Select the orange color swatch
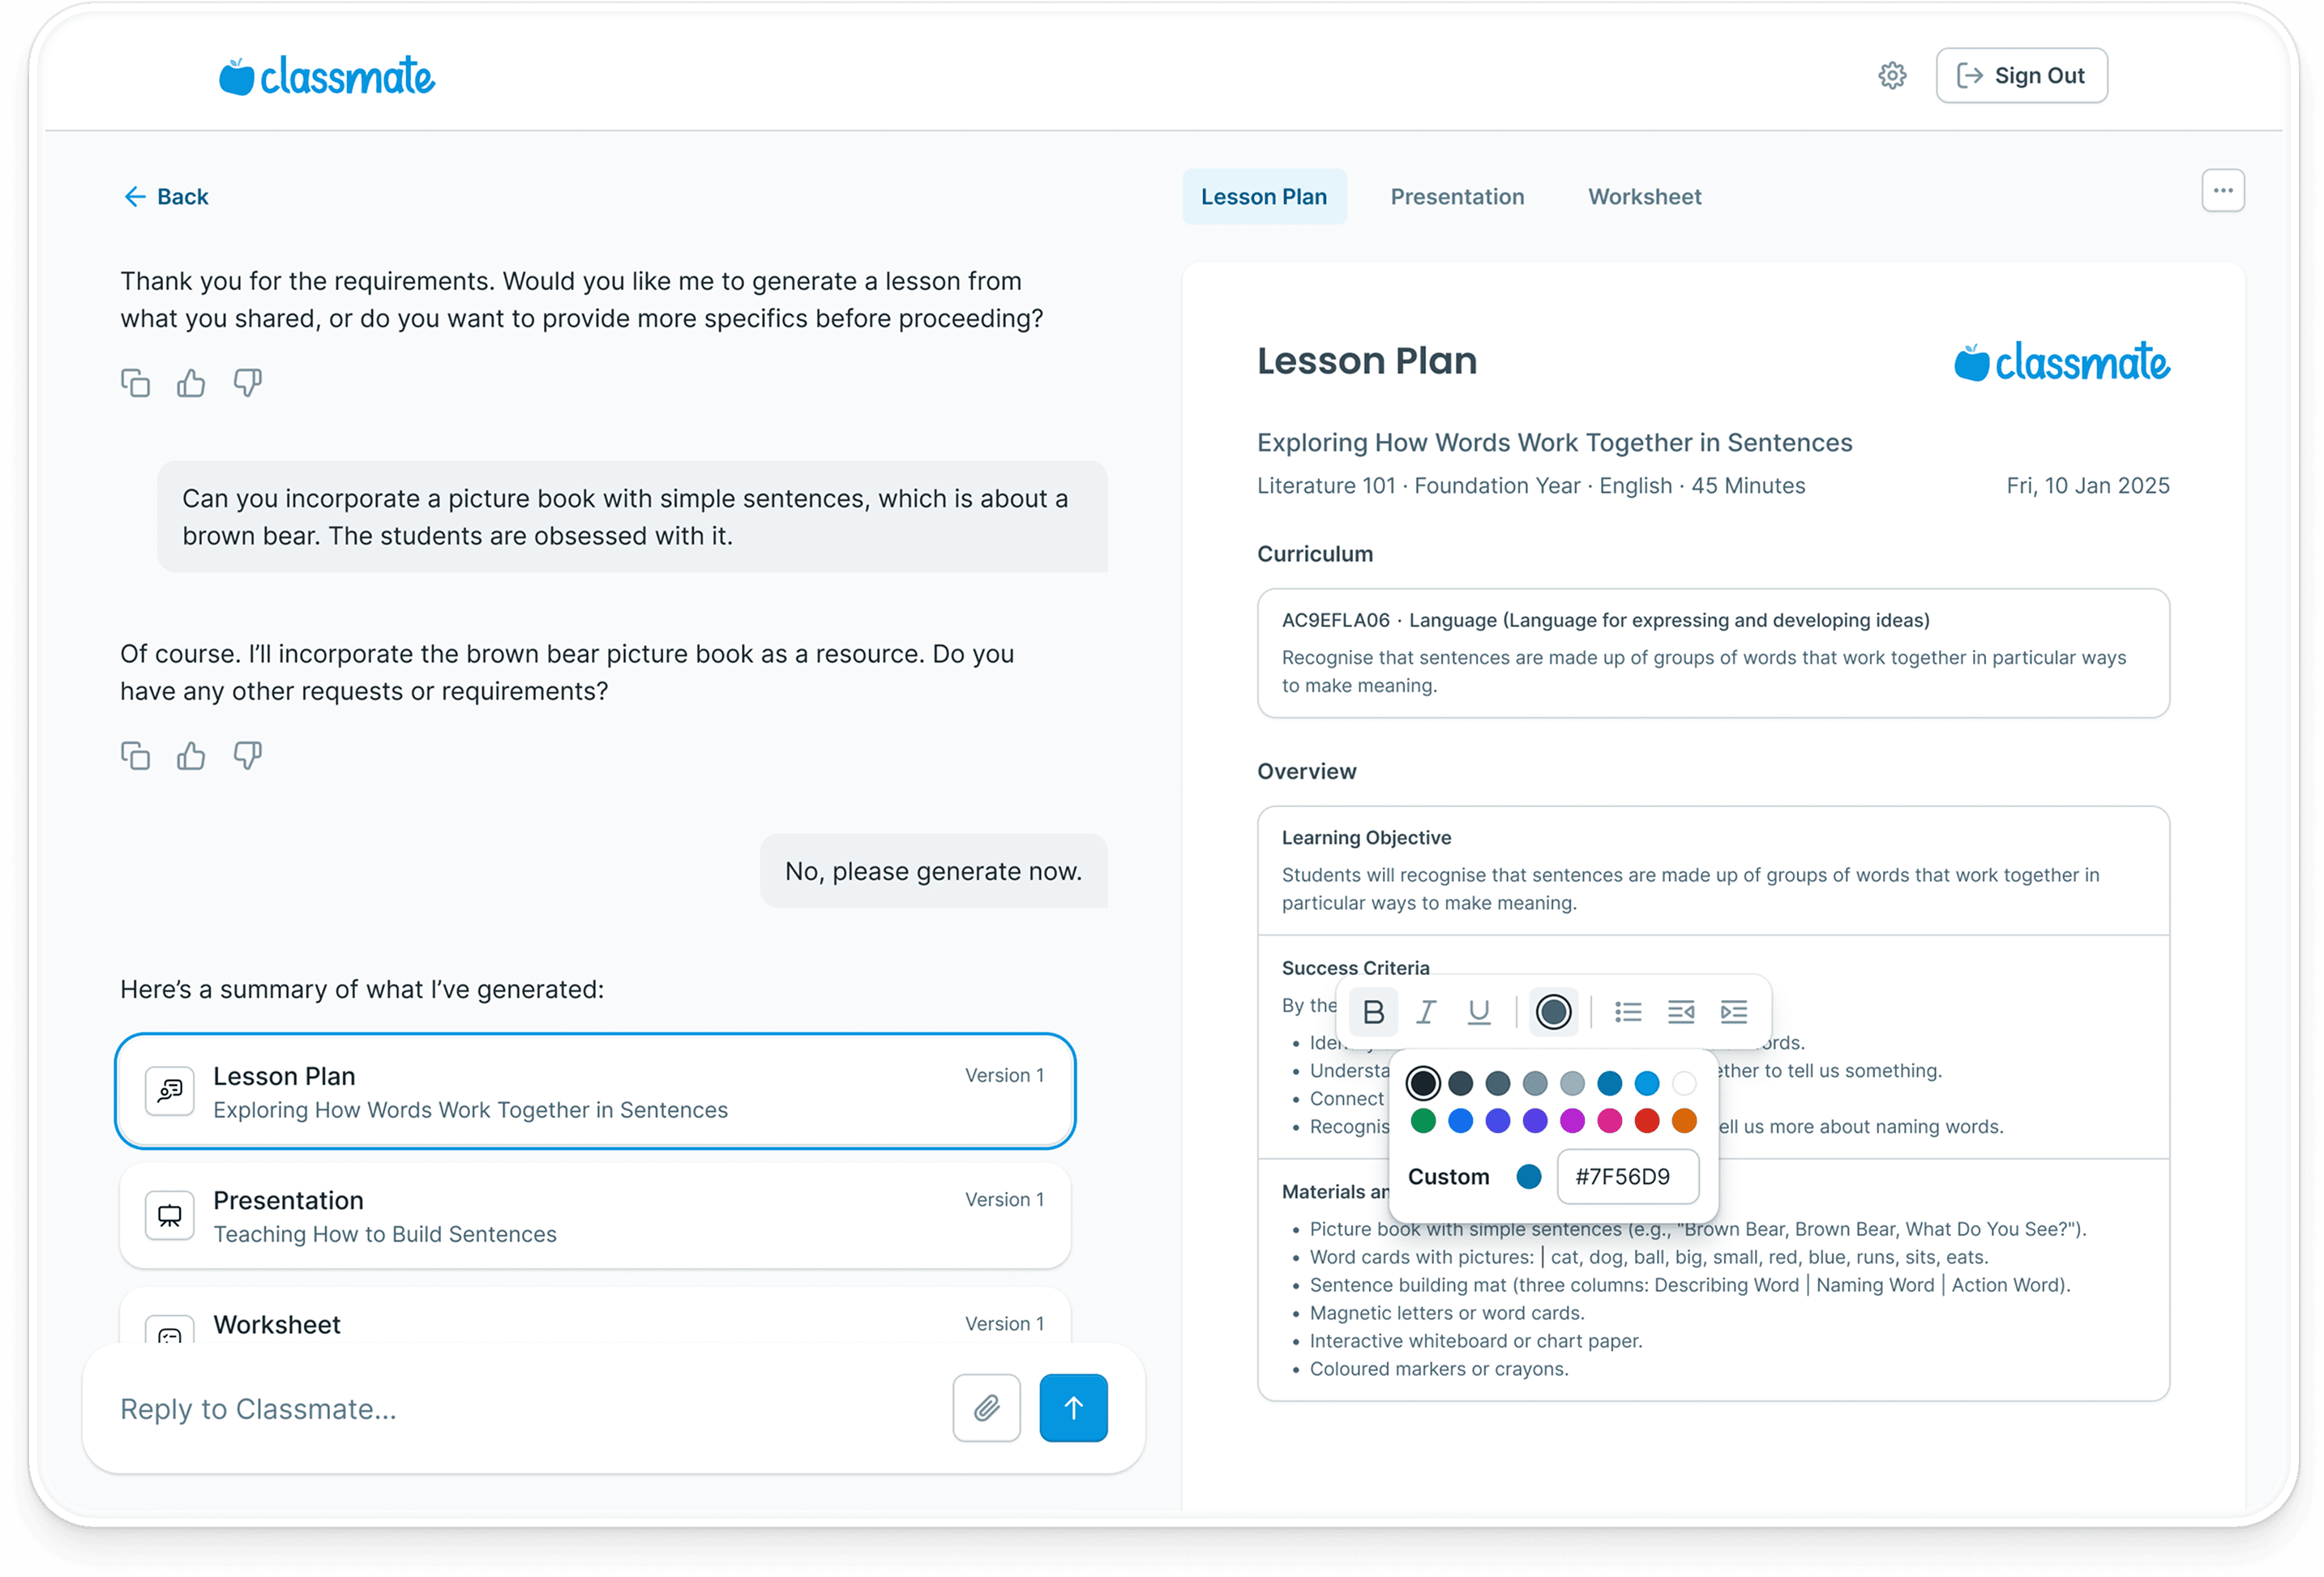The image size is (2324, 1577). coord(1684,1121)
